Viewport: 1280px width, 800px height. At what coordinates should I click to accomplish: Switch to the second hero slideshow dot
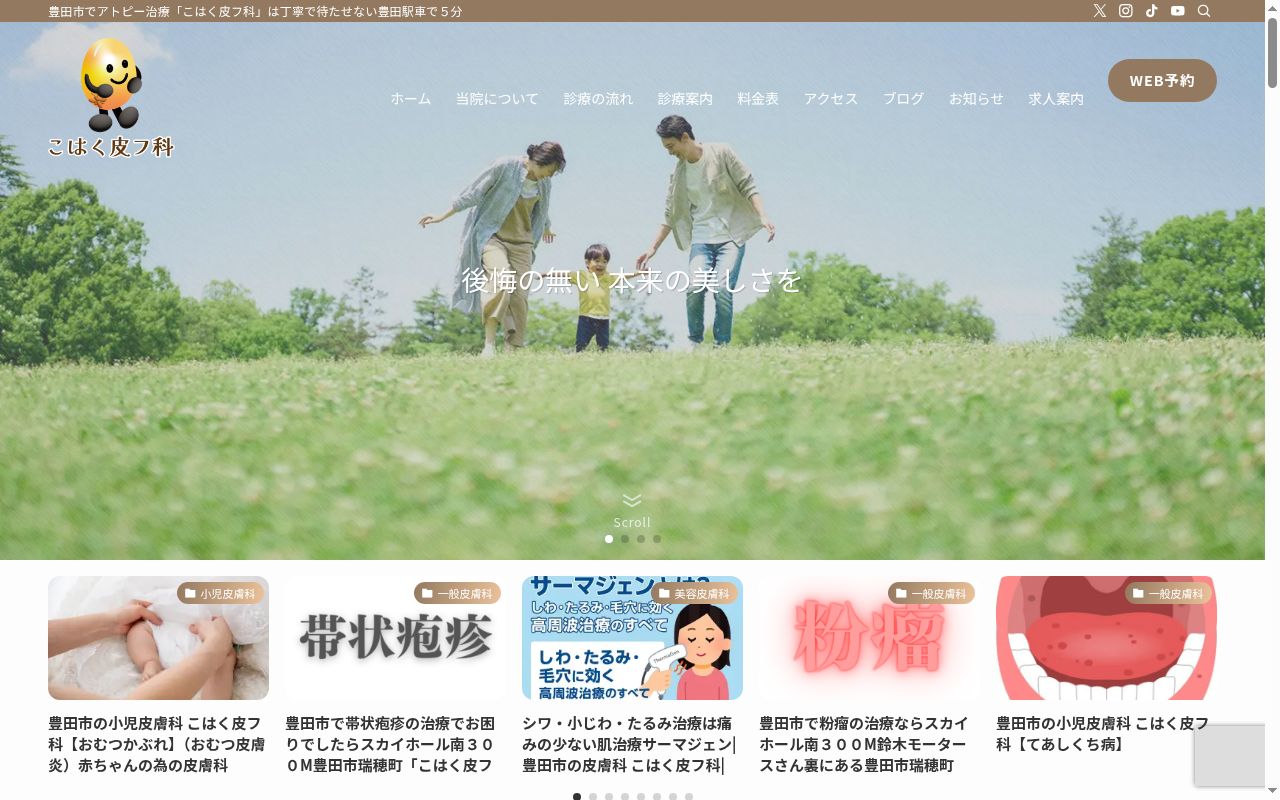(x=625, y=539)
